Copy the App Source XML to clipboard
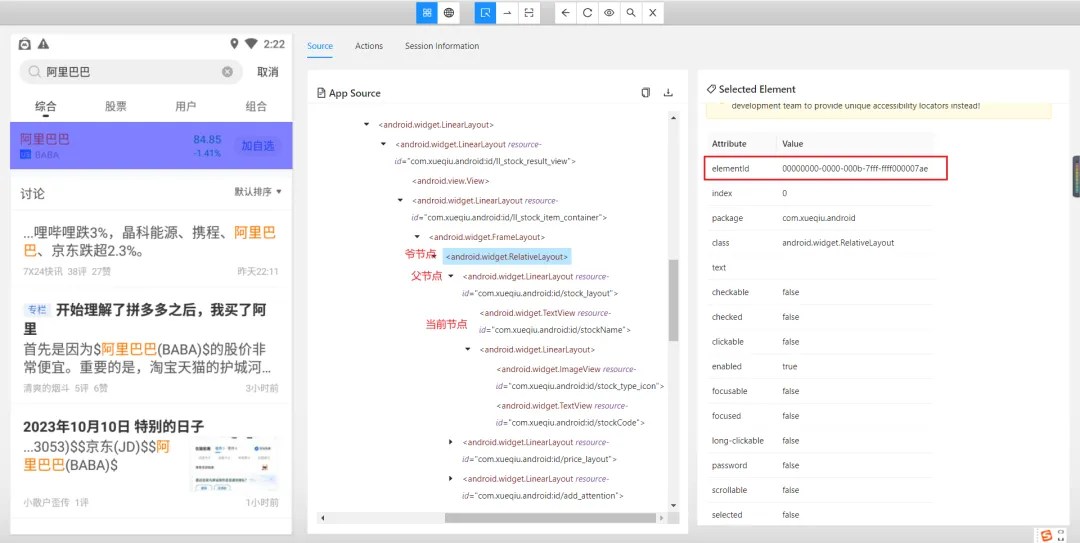 (x=645, y=92)
